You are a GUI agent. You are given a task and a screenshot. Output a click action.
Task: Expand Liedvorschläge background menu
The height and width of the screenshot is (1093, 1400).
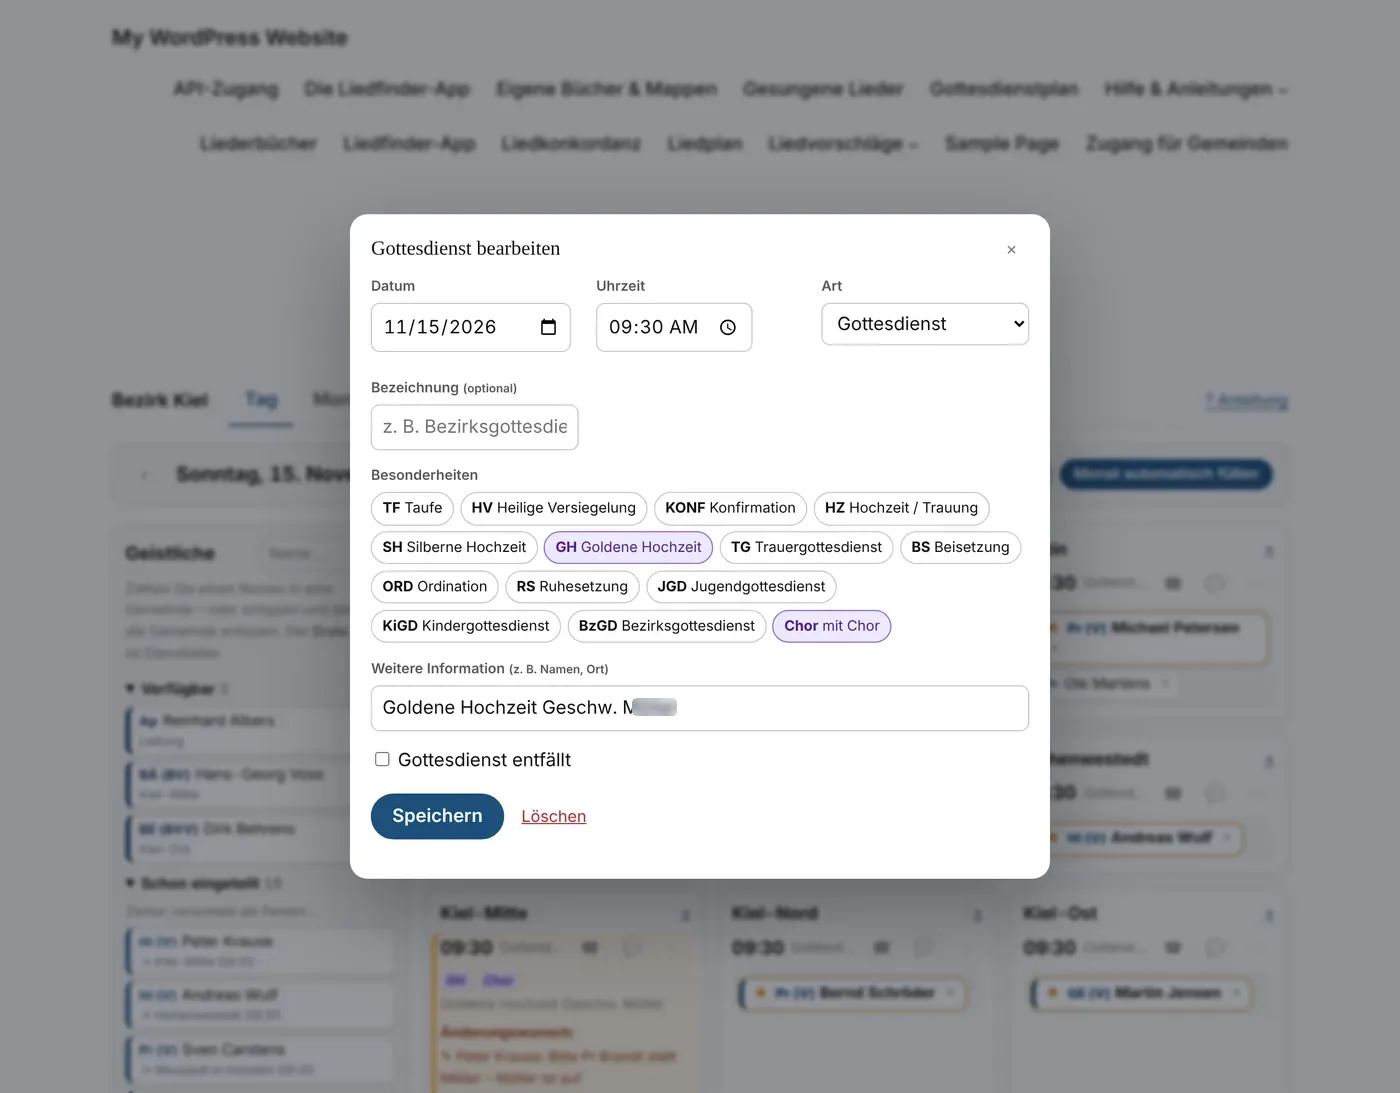843,143
